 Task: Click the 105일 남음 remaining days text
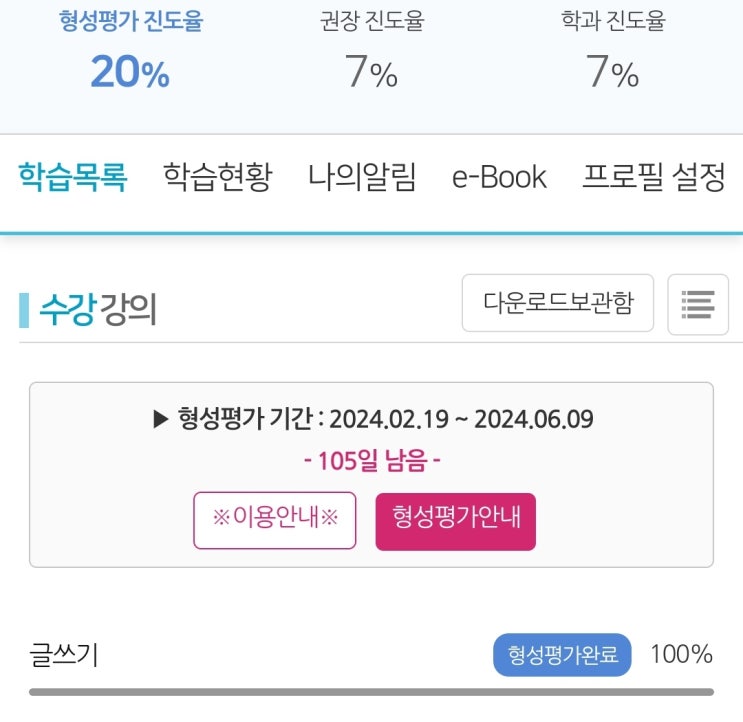371,461
